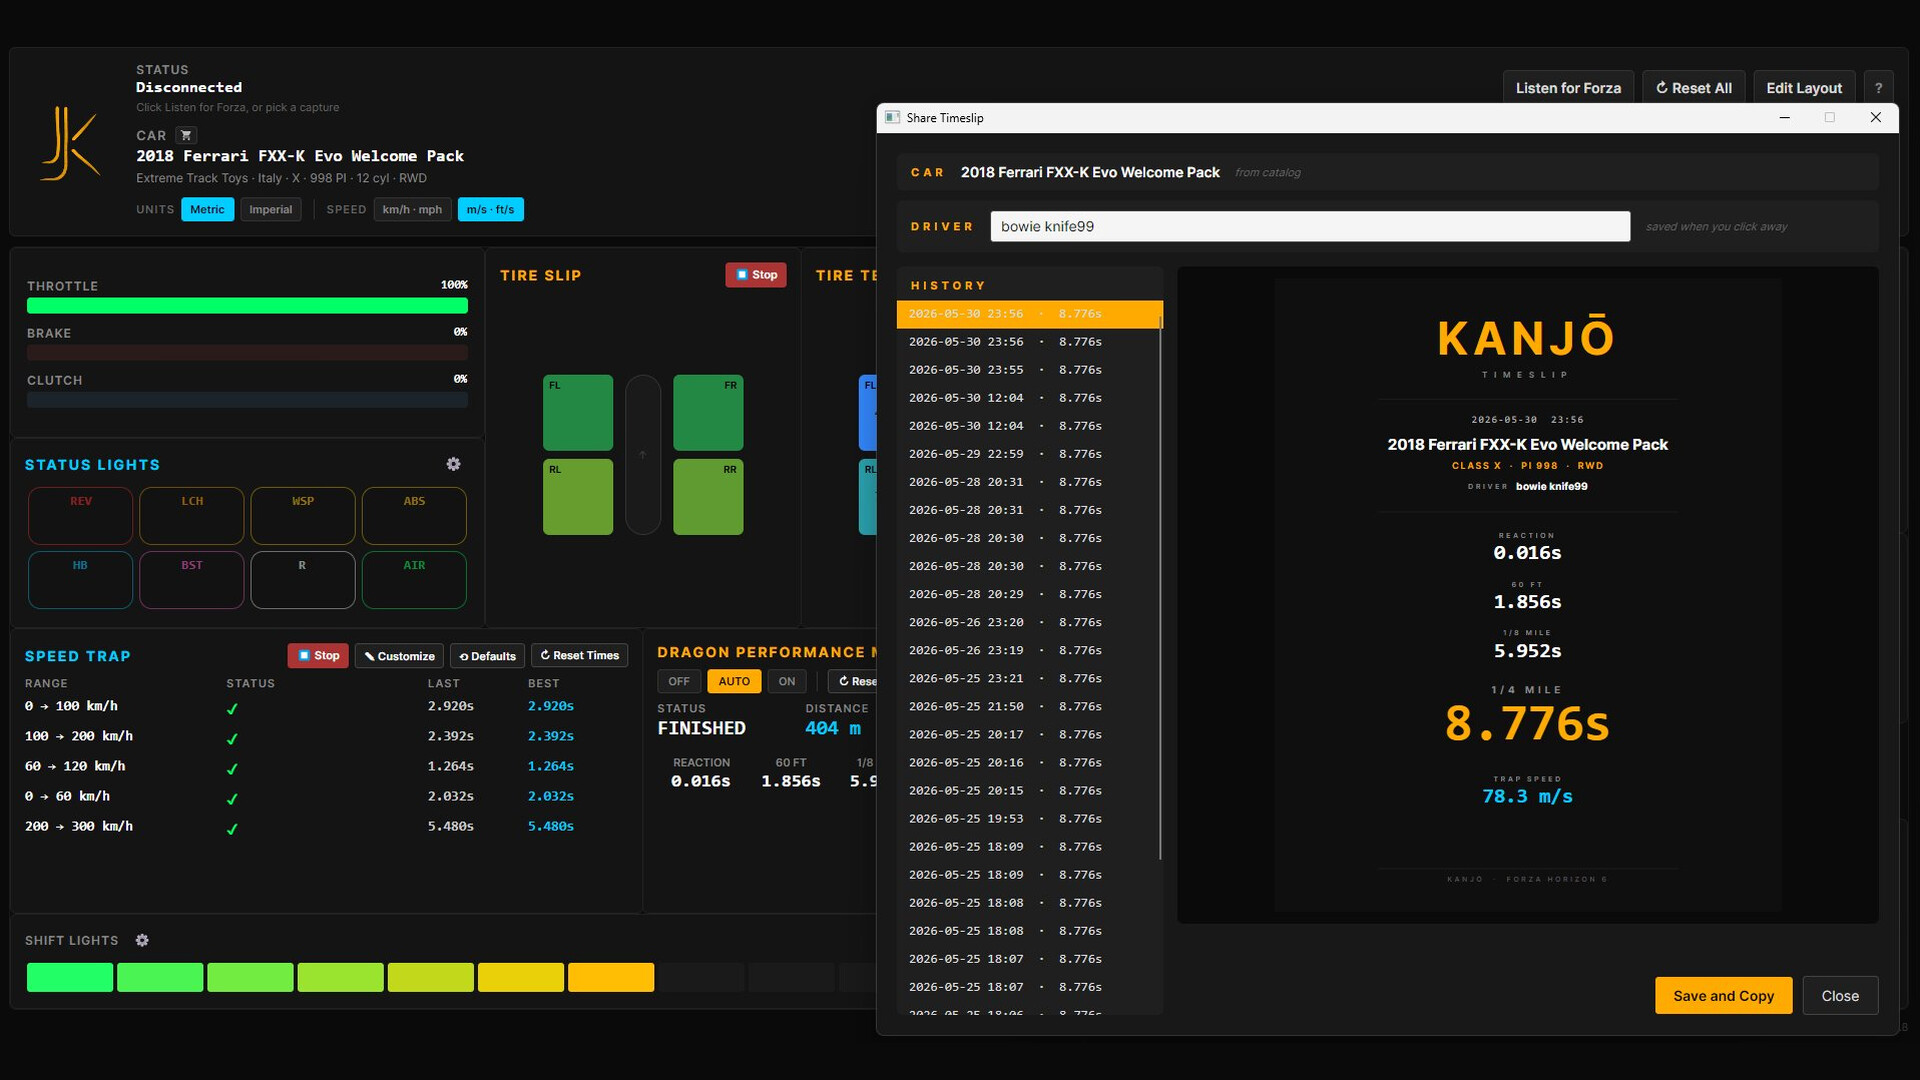Open the car catalog cart icon
Image resolution: width=1920 pixels, height=1080 pixels.
pyautogui.click(x=186, y=135)
